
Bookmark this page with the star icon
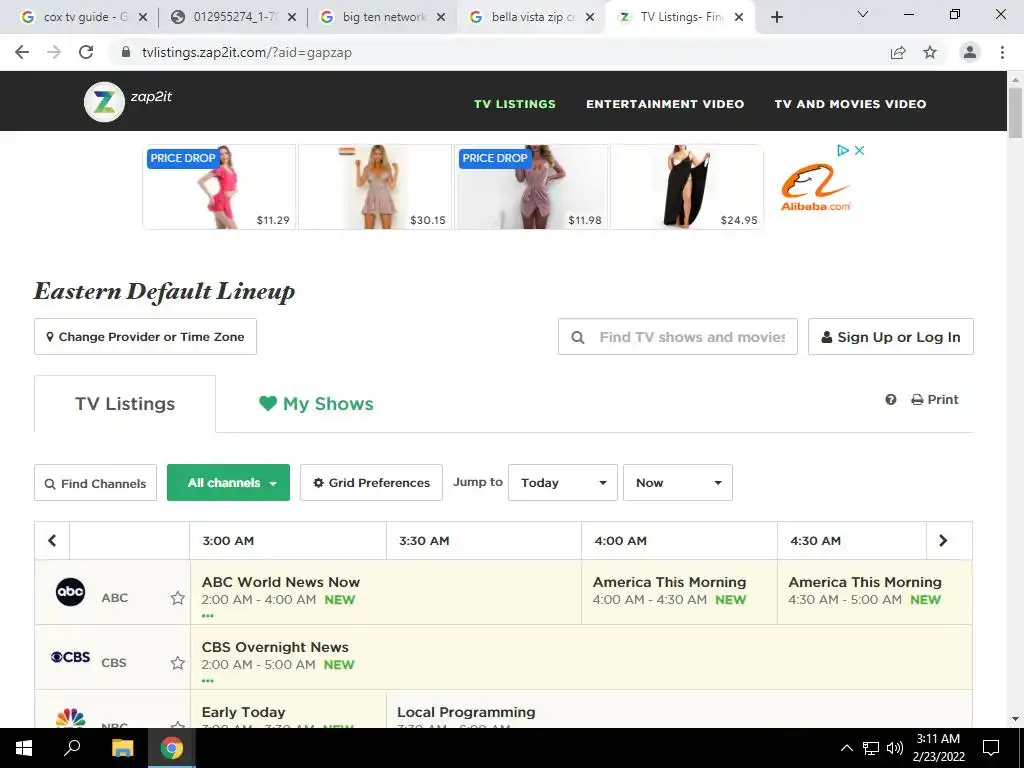[930, 52]
